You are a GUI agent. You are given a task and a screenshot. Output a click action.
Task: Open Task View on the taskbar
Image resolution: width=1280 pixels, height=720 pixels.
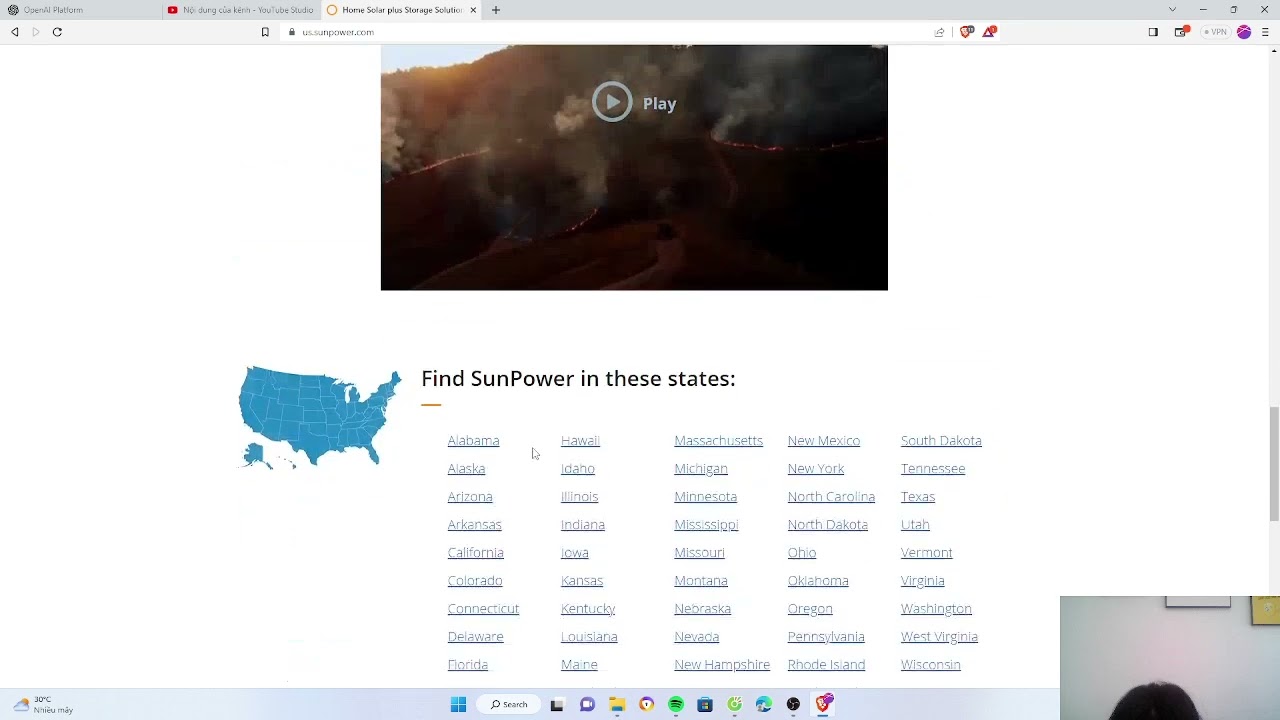[x=557, y=704]
